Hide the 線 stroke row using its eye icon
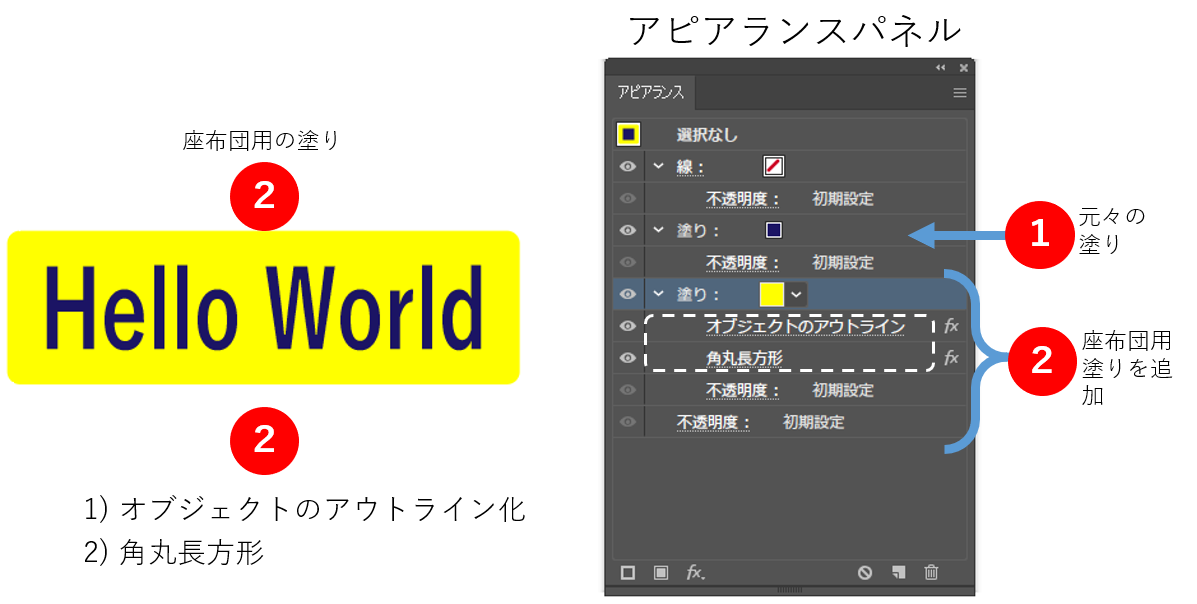The width and height of the screenshot is (1197, 604). (628, 167)
